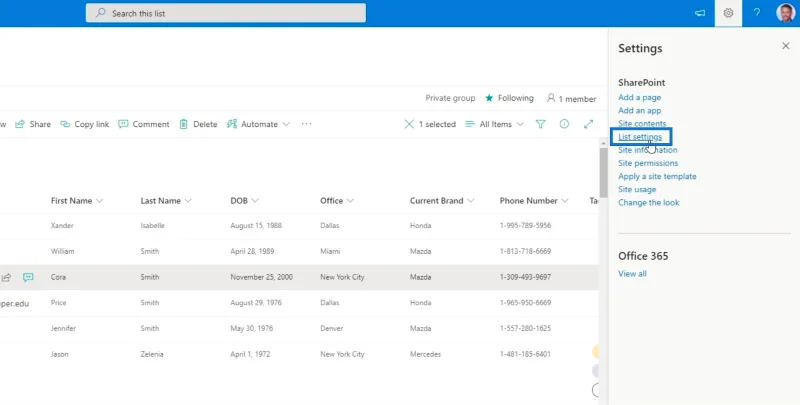Click the Delete toolbar label
Viewport: 800px width, 405px height.
205,124
